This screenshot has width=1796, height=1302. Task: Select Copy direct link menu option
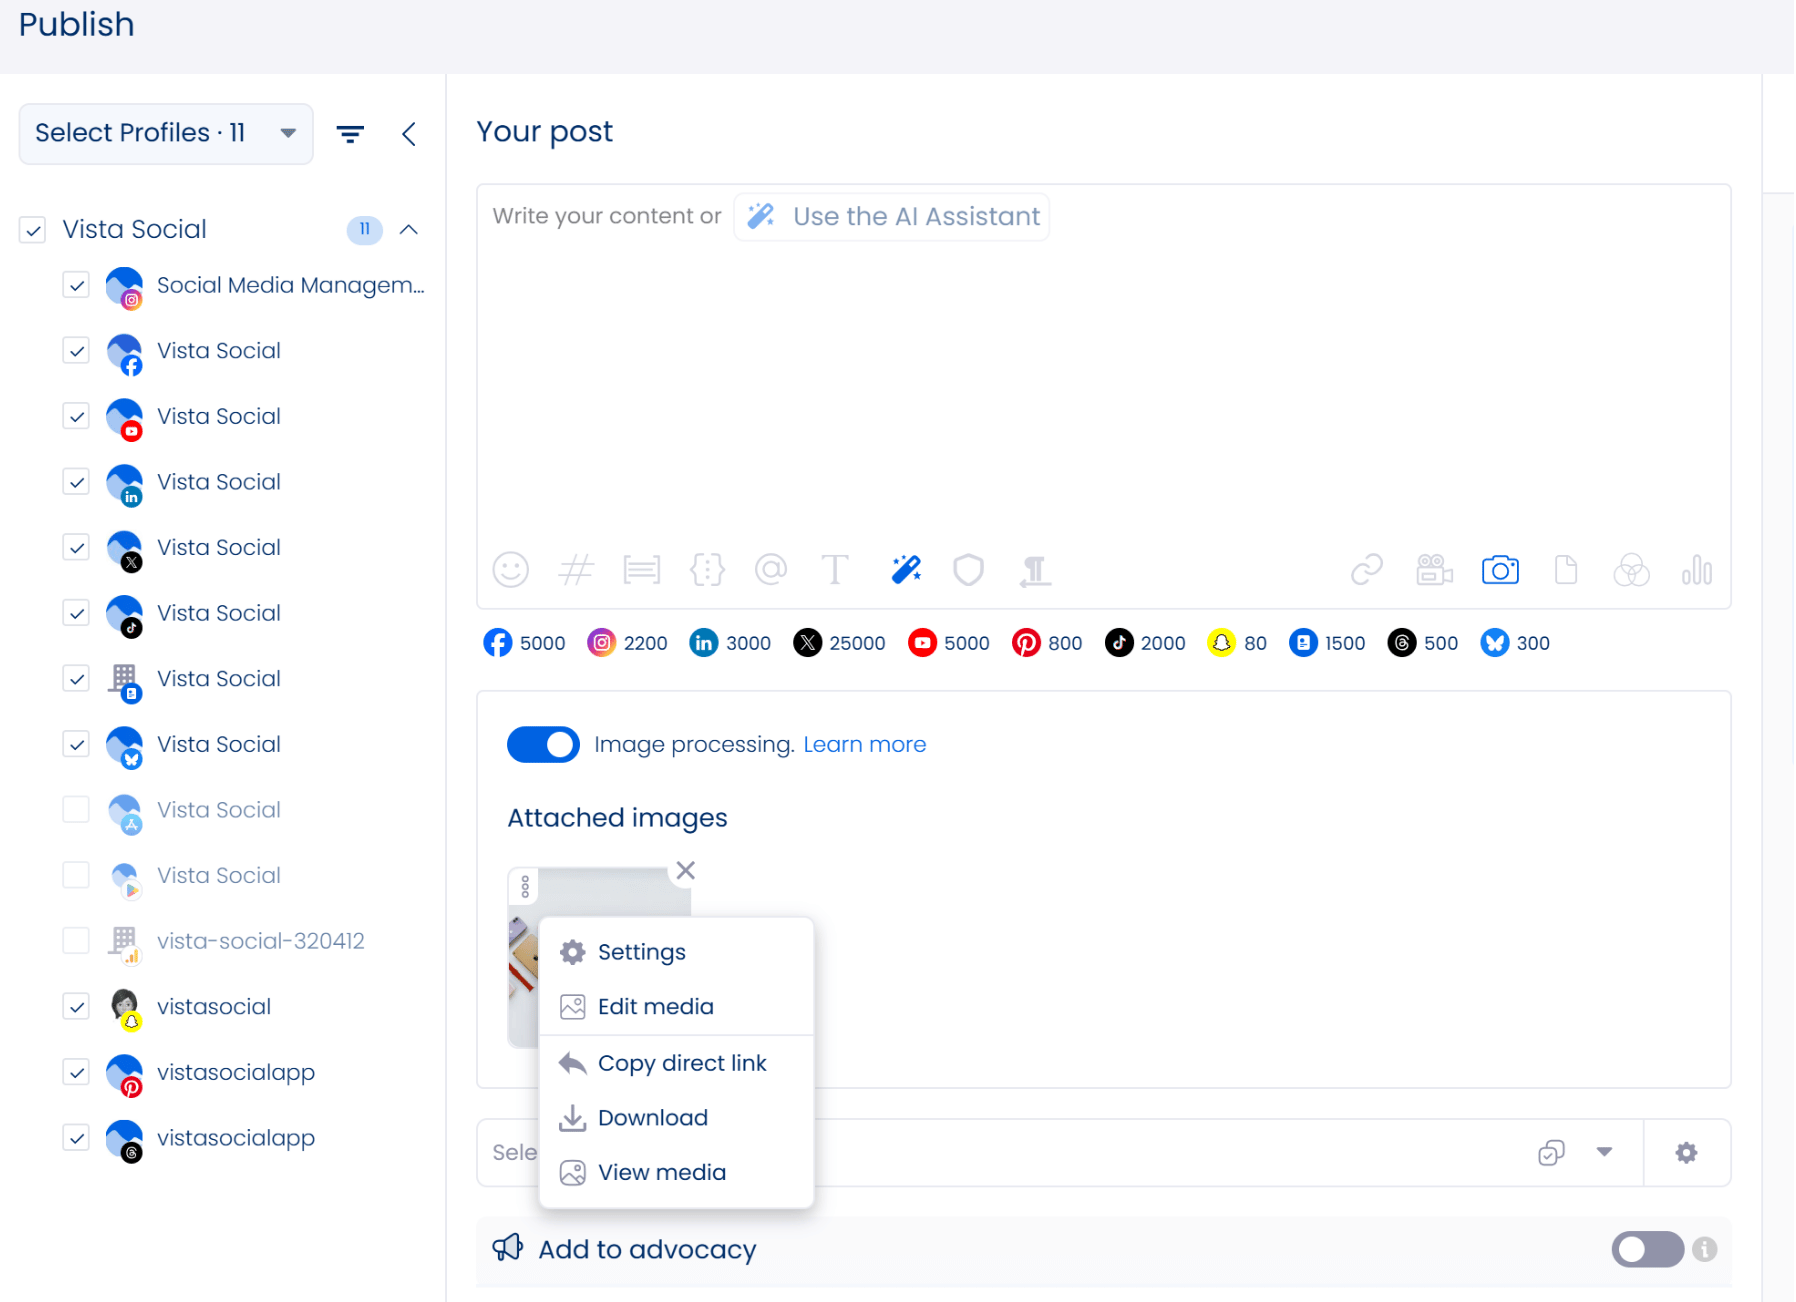[681, 1063]
